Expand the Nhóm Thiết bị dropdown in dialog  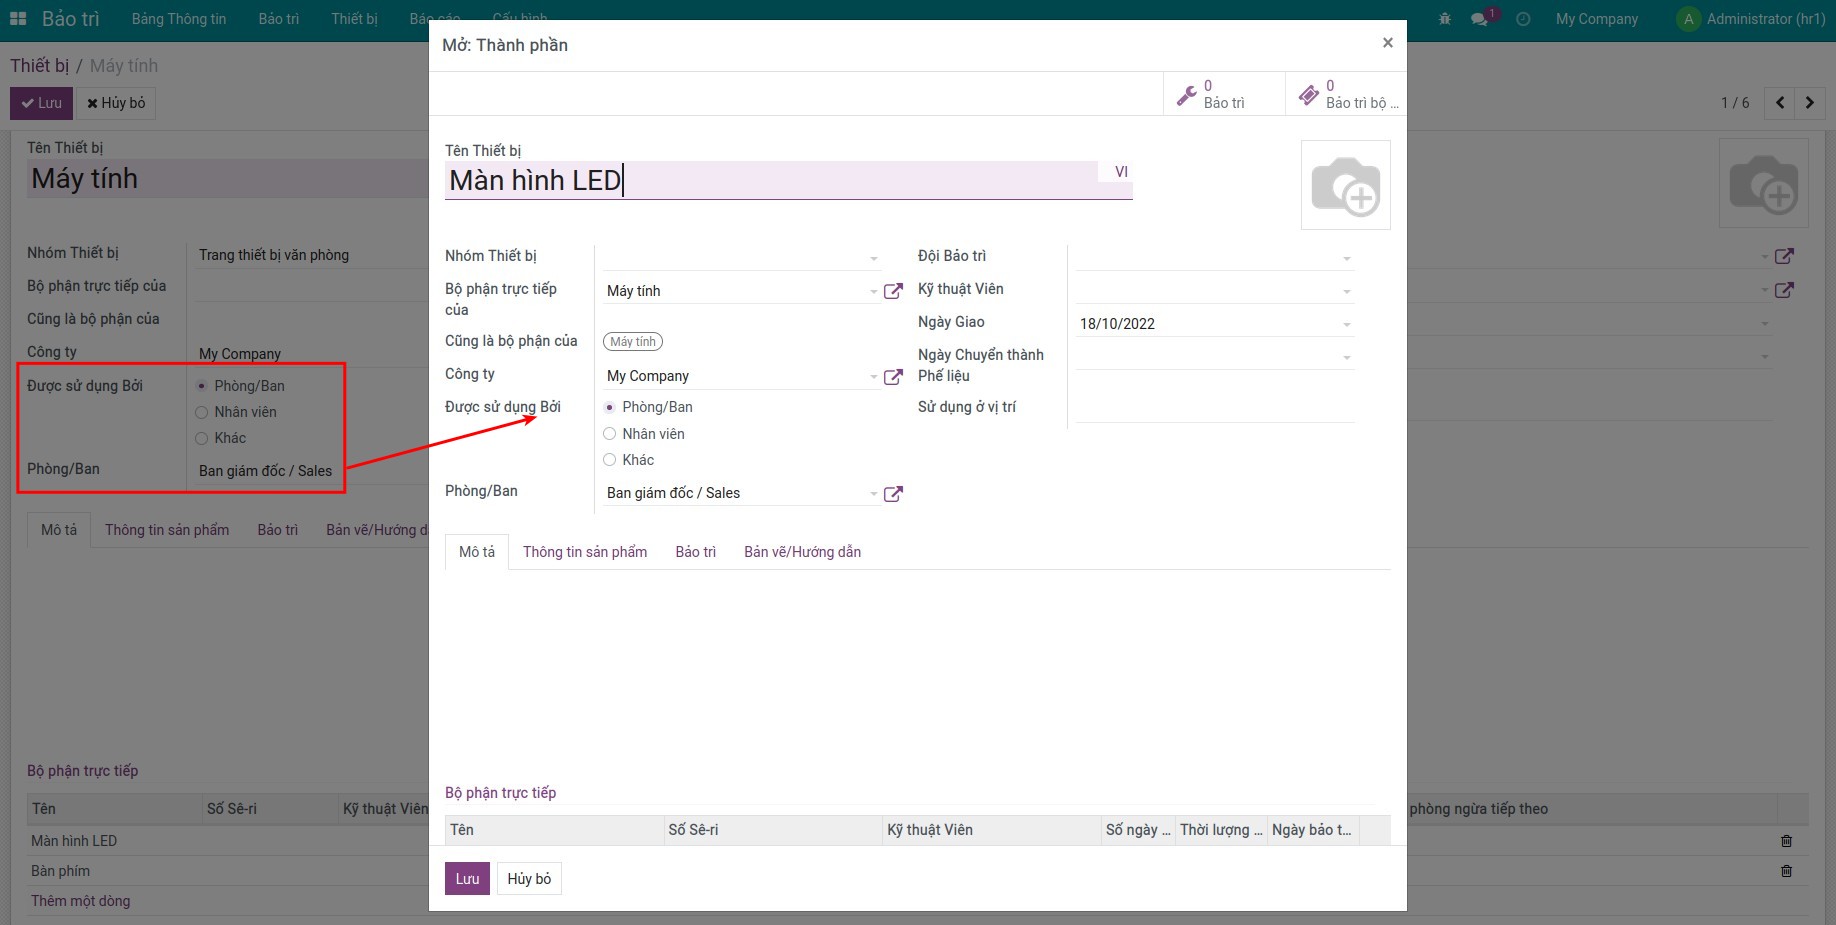873,258
